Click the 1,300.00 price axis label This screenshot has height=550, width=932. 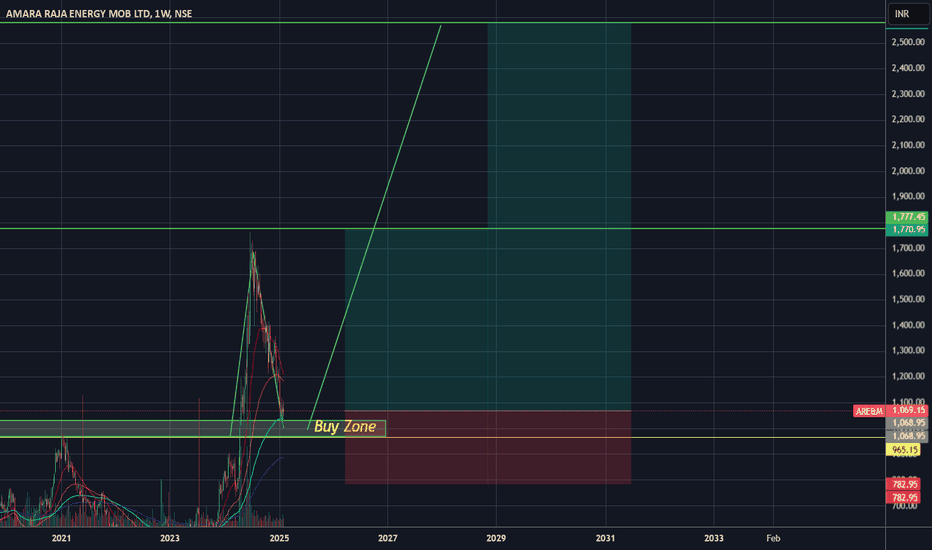click(x=908, y=350)
